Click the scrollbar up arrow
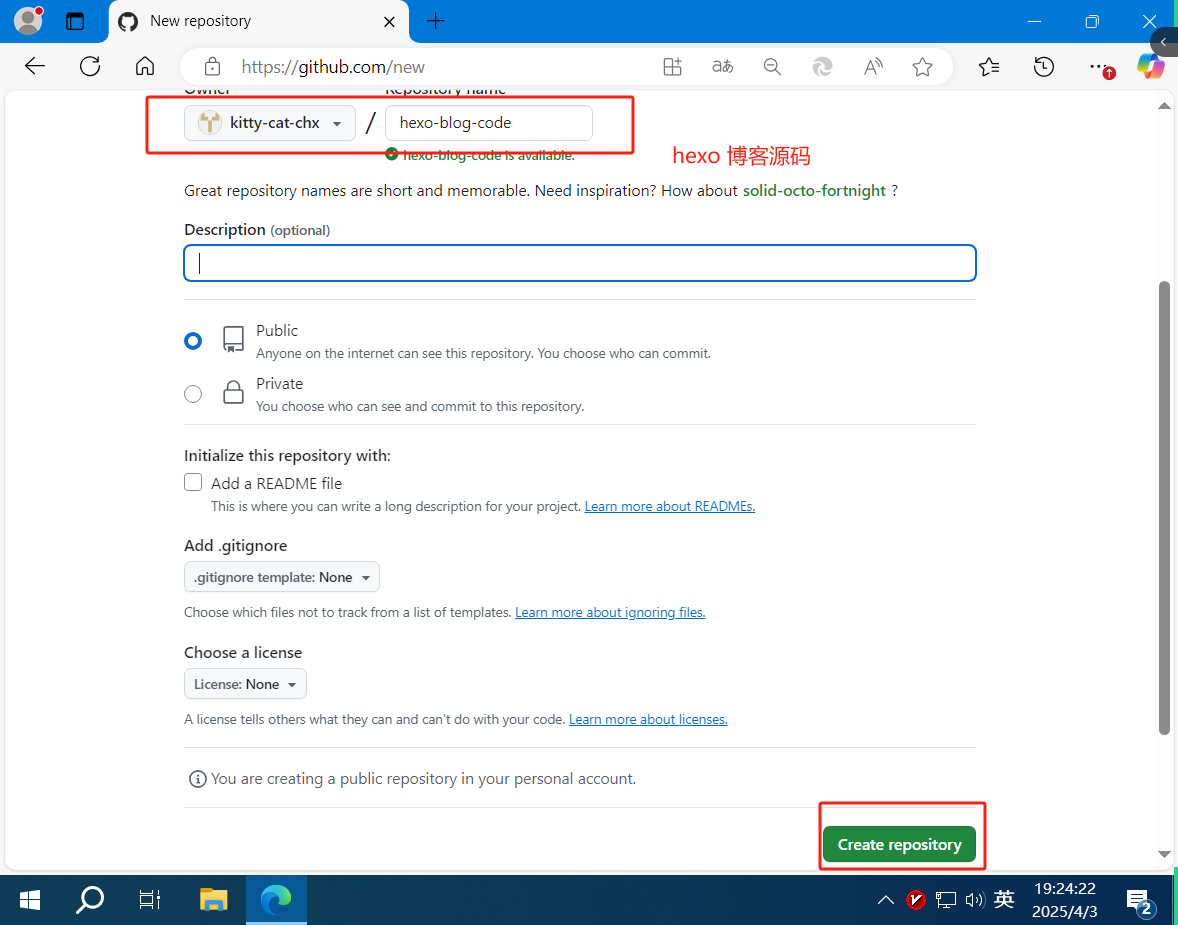 click(x=1164, y=106)
